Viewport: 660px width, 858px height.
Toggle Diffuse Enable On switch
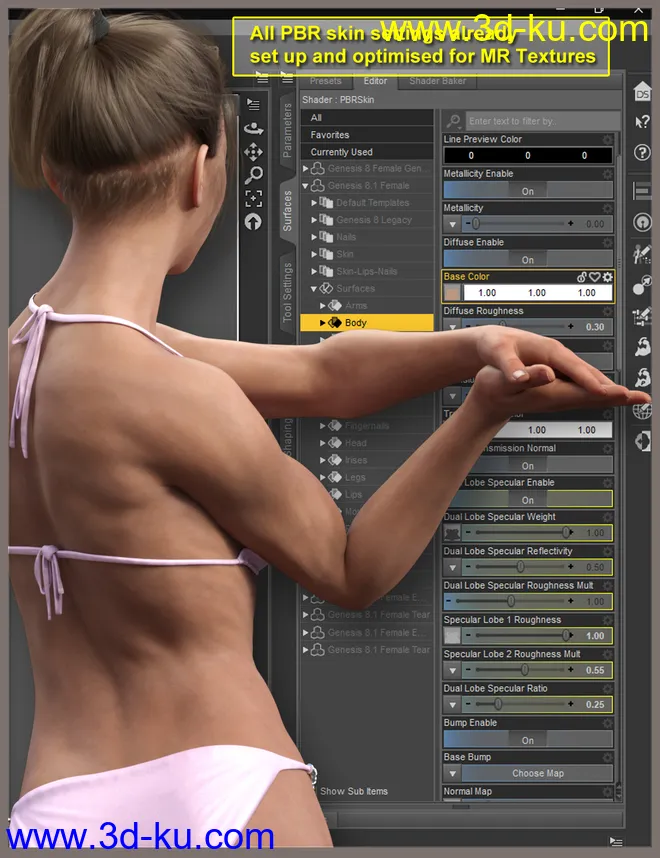point(528,259)
